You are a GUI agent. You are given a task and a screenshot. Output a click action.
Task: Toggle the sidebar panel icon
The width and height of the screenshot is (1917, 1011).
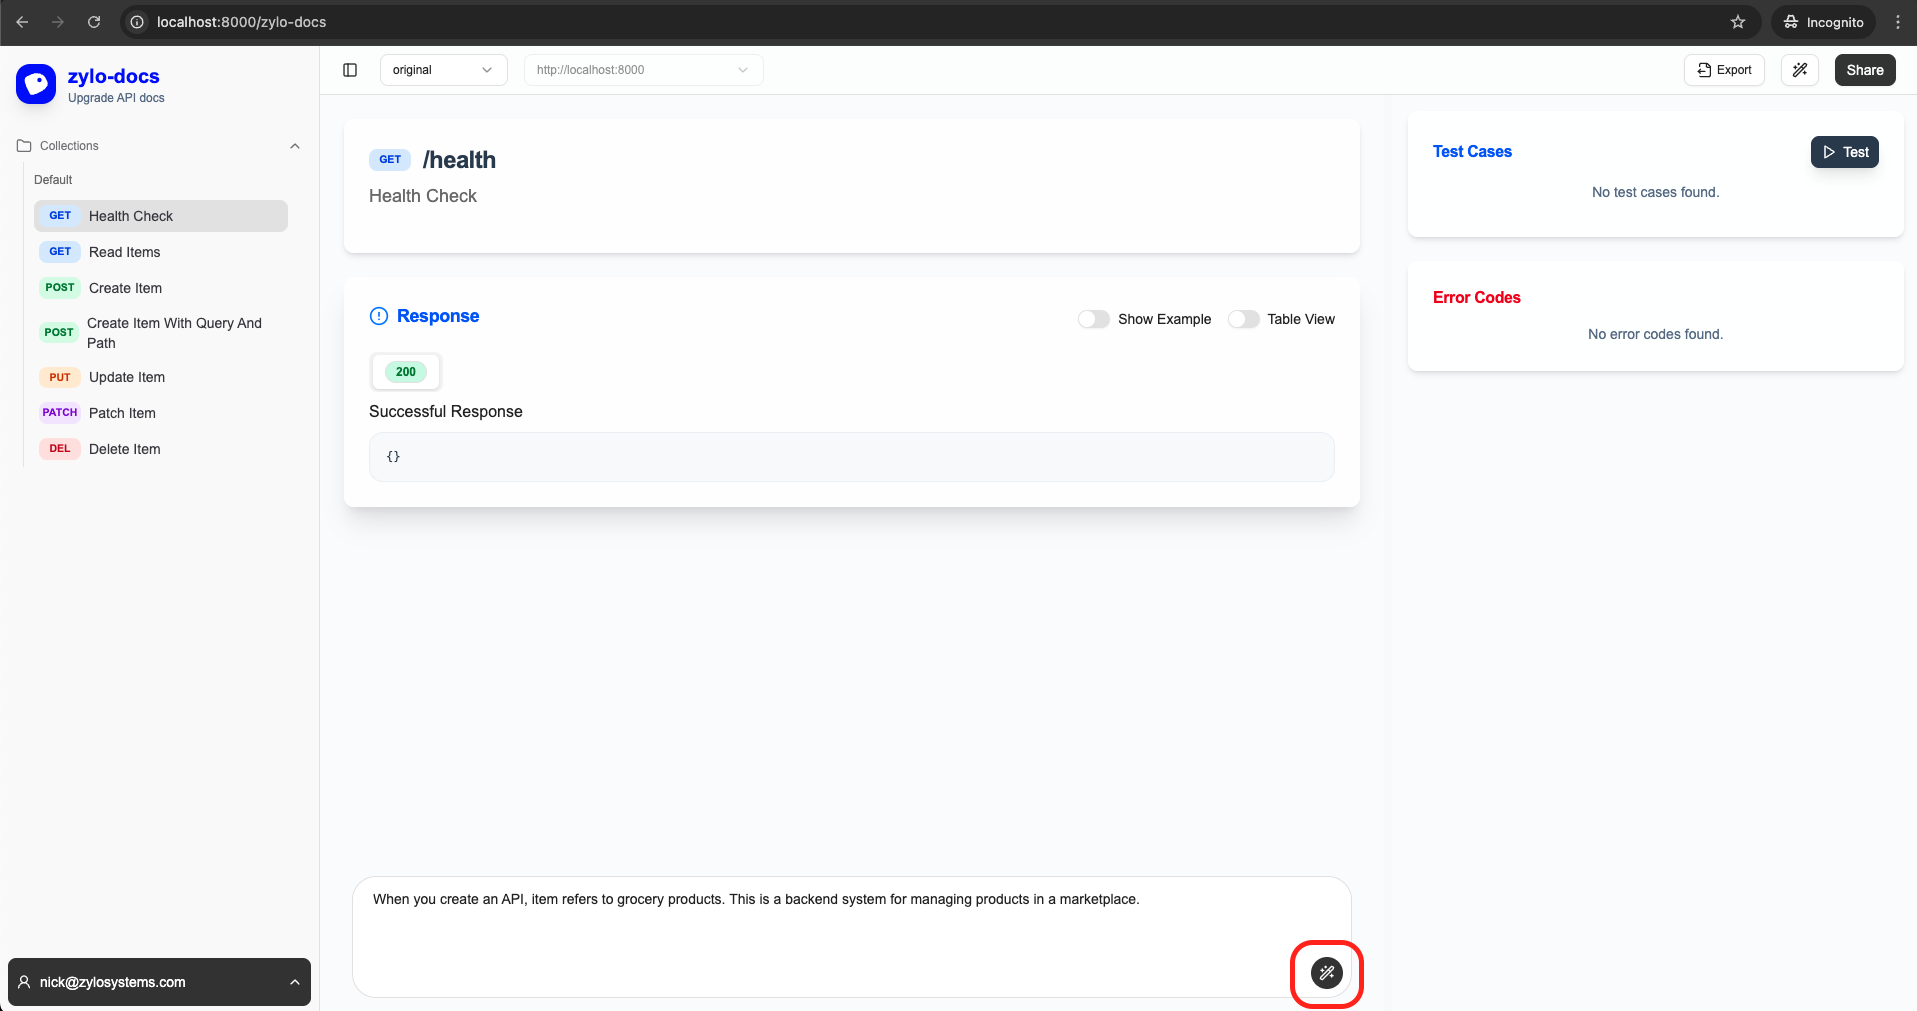pos(350,70)
